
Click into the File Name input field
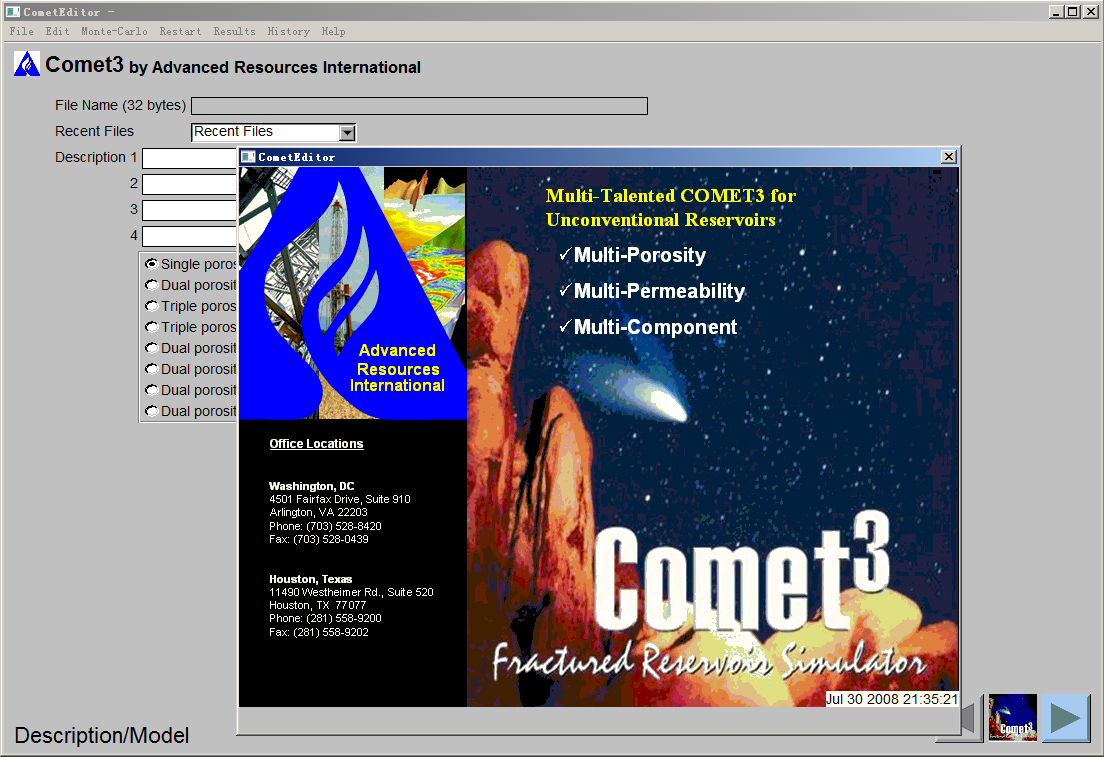click(x=420, y=106)
